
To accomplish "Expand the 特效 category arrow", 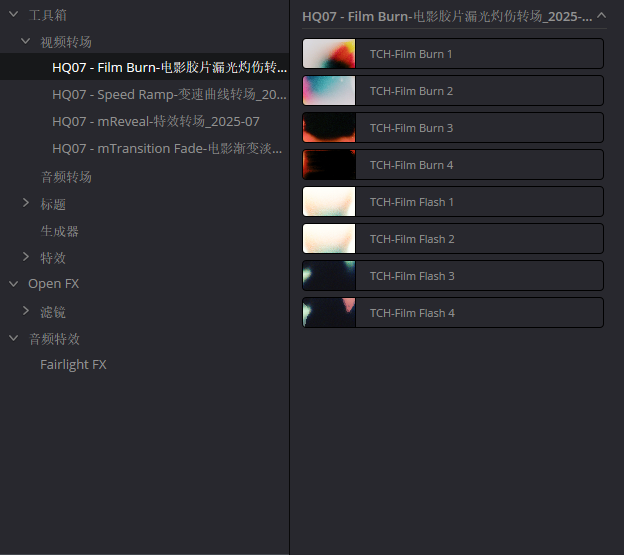I will point(26,258).
